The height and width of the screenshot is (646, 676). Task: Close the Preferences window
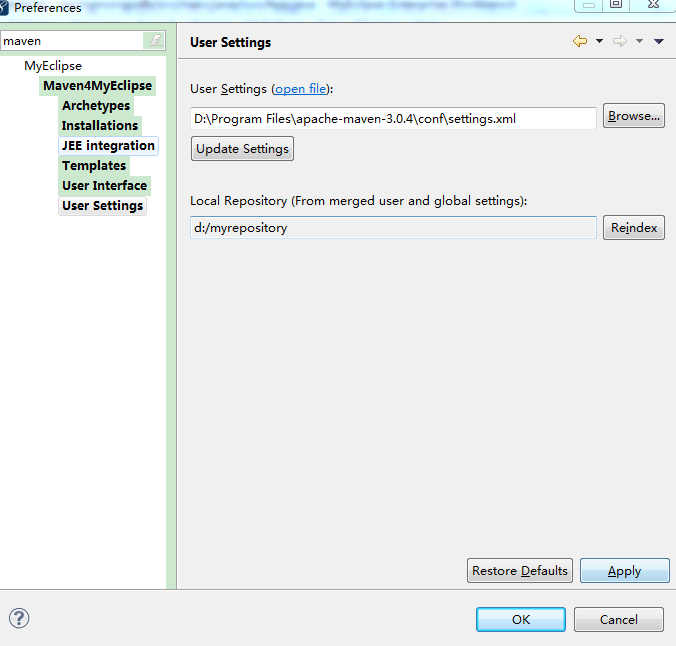(653, 4)
